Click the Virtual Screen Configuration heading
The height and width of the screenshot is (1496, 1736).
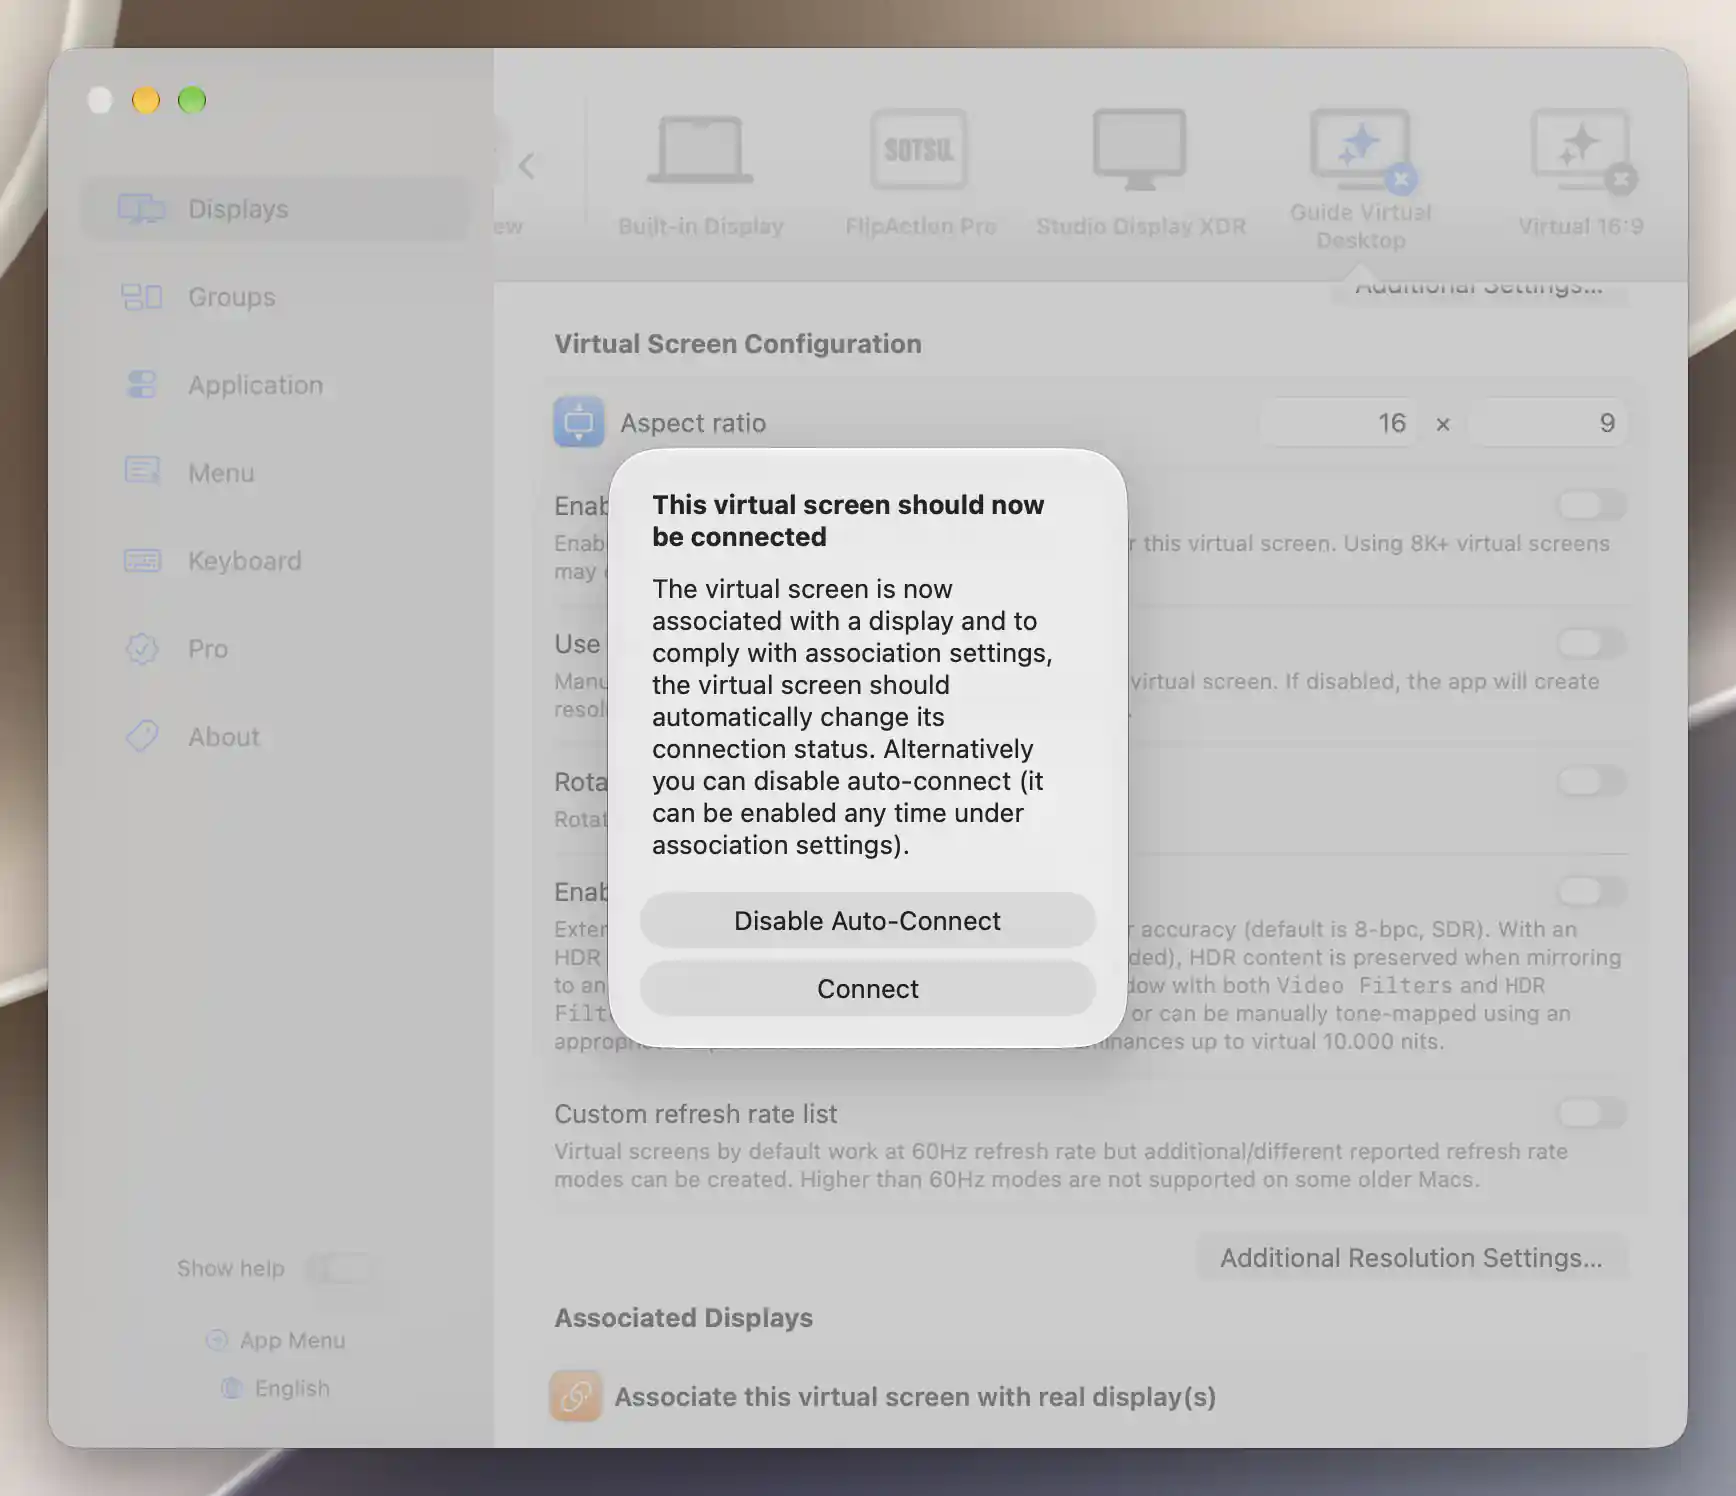coord(738,344)
